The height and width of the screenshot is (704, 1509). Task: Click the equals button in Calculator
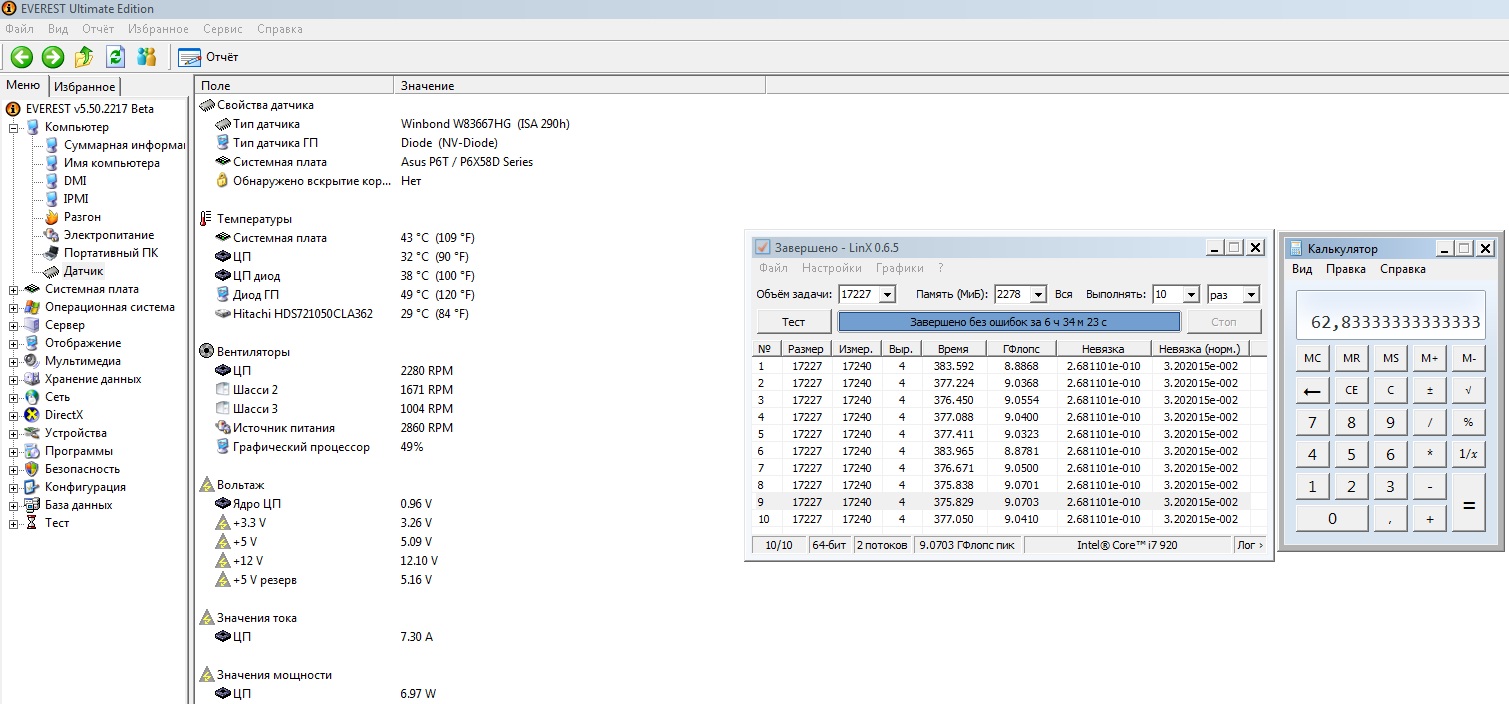pyautogui.click(x=1468, y=503)
